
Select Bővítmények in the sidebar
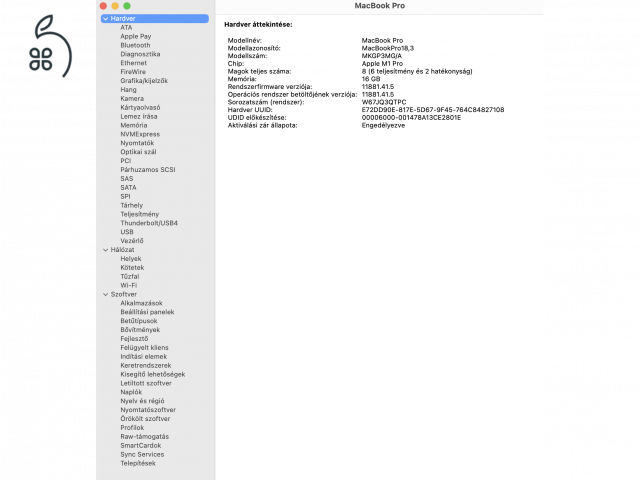140,330
